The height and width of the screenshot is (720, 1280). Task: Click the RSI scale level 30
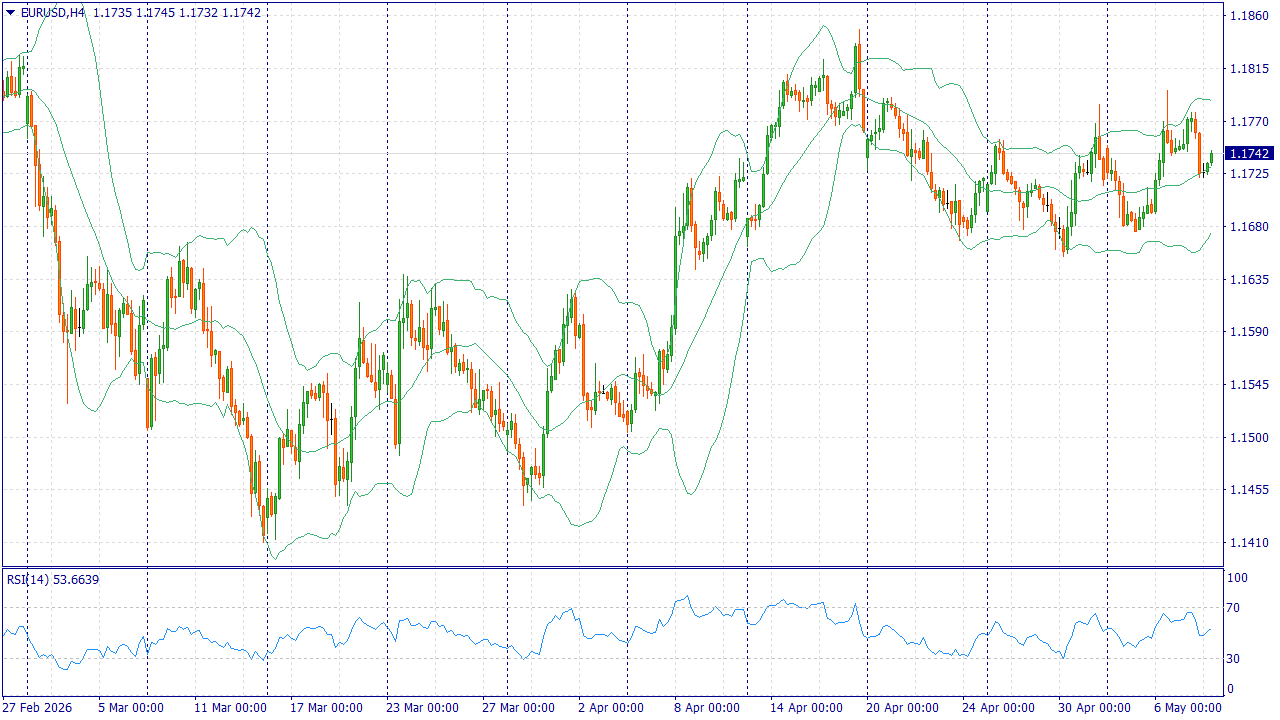[1234, 658]
